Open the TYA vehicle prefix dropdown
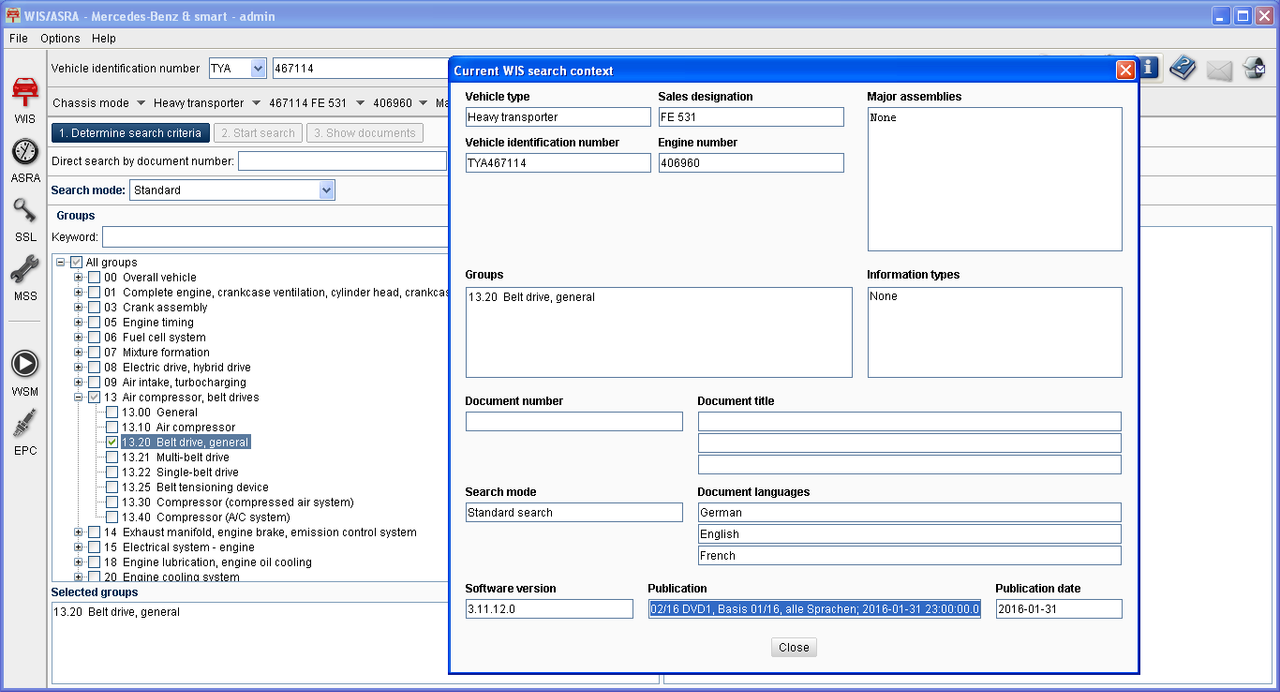 [x=258, y=68]
